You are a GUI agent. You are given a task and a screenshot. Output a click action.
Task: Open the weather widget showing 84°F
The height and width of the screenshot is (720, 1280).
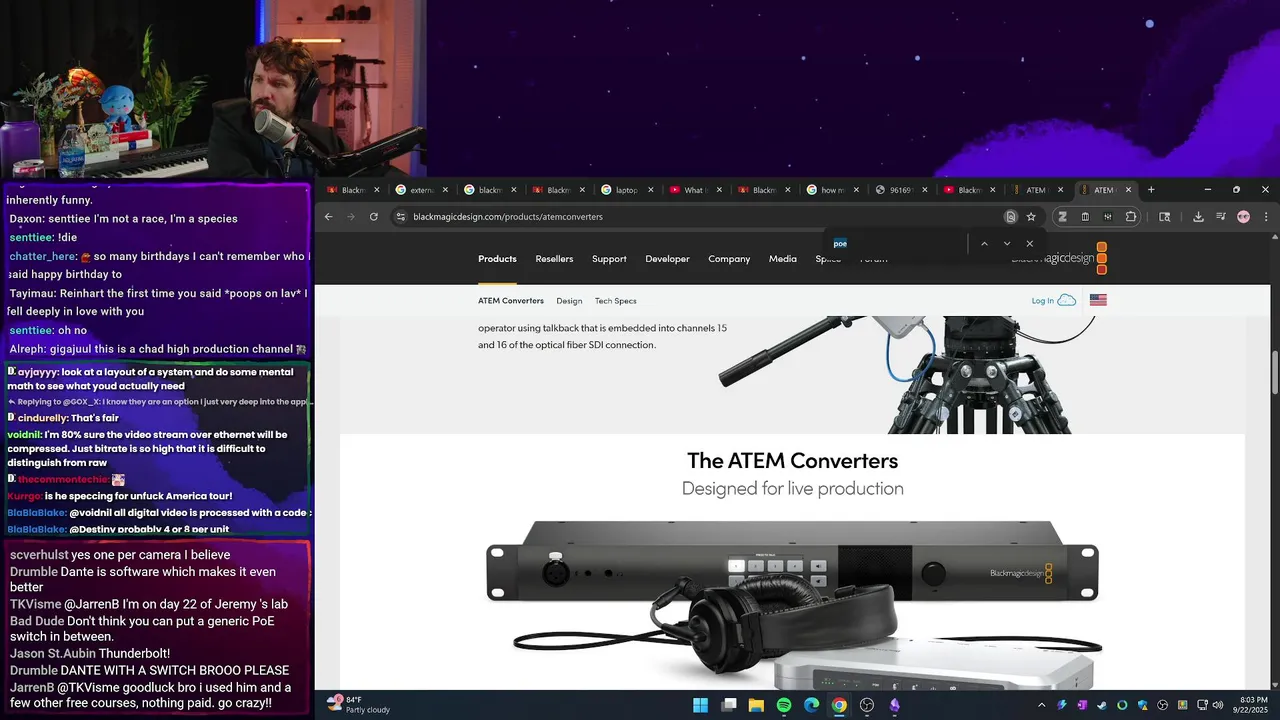tap(358, 705)
